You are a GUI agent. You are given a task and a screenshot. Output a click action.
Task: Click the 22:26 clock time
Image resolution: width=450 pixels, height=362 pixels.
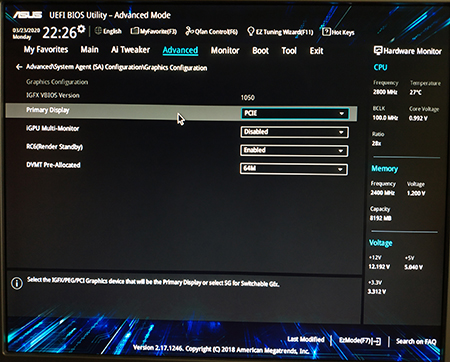coord(59,33)
